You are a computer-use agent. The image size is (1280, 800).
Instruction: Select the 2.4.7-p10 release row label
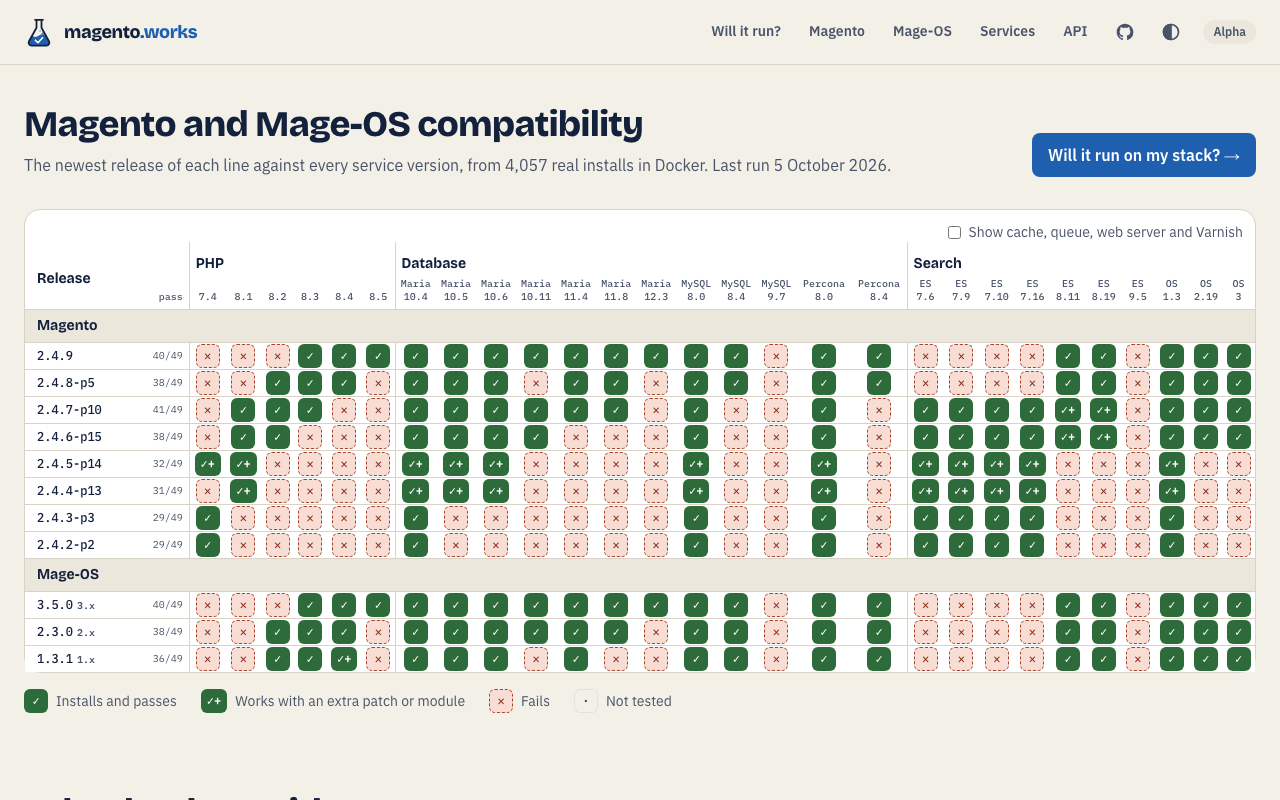click(x=69, y=410)
